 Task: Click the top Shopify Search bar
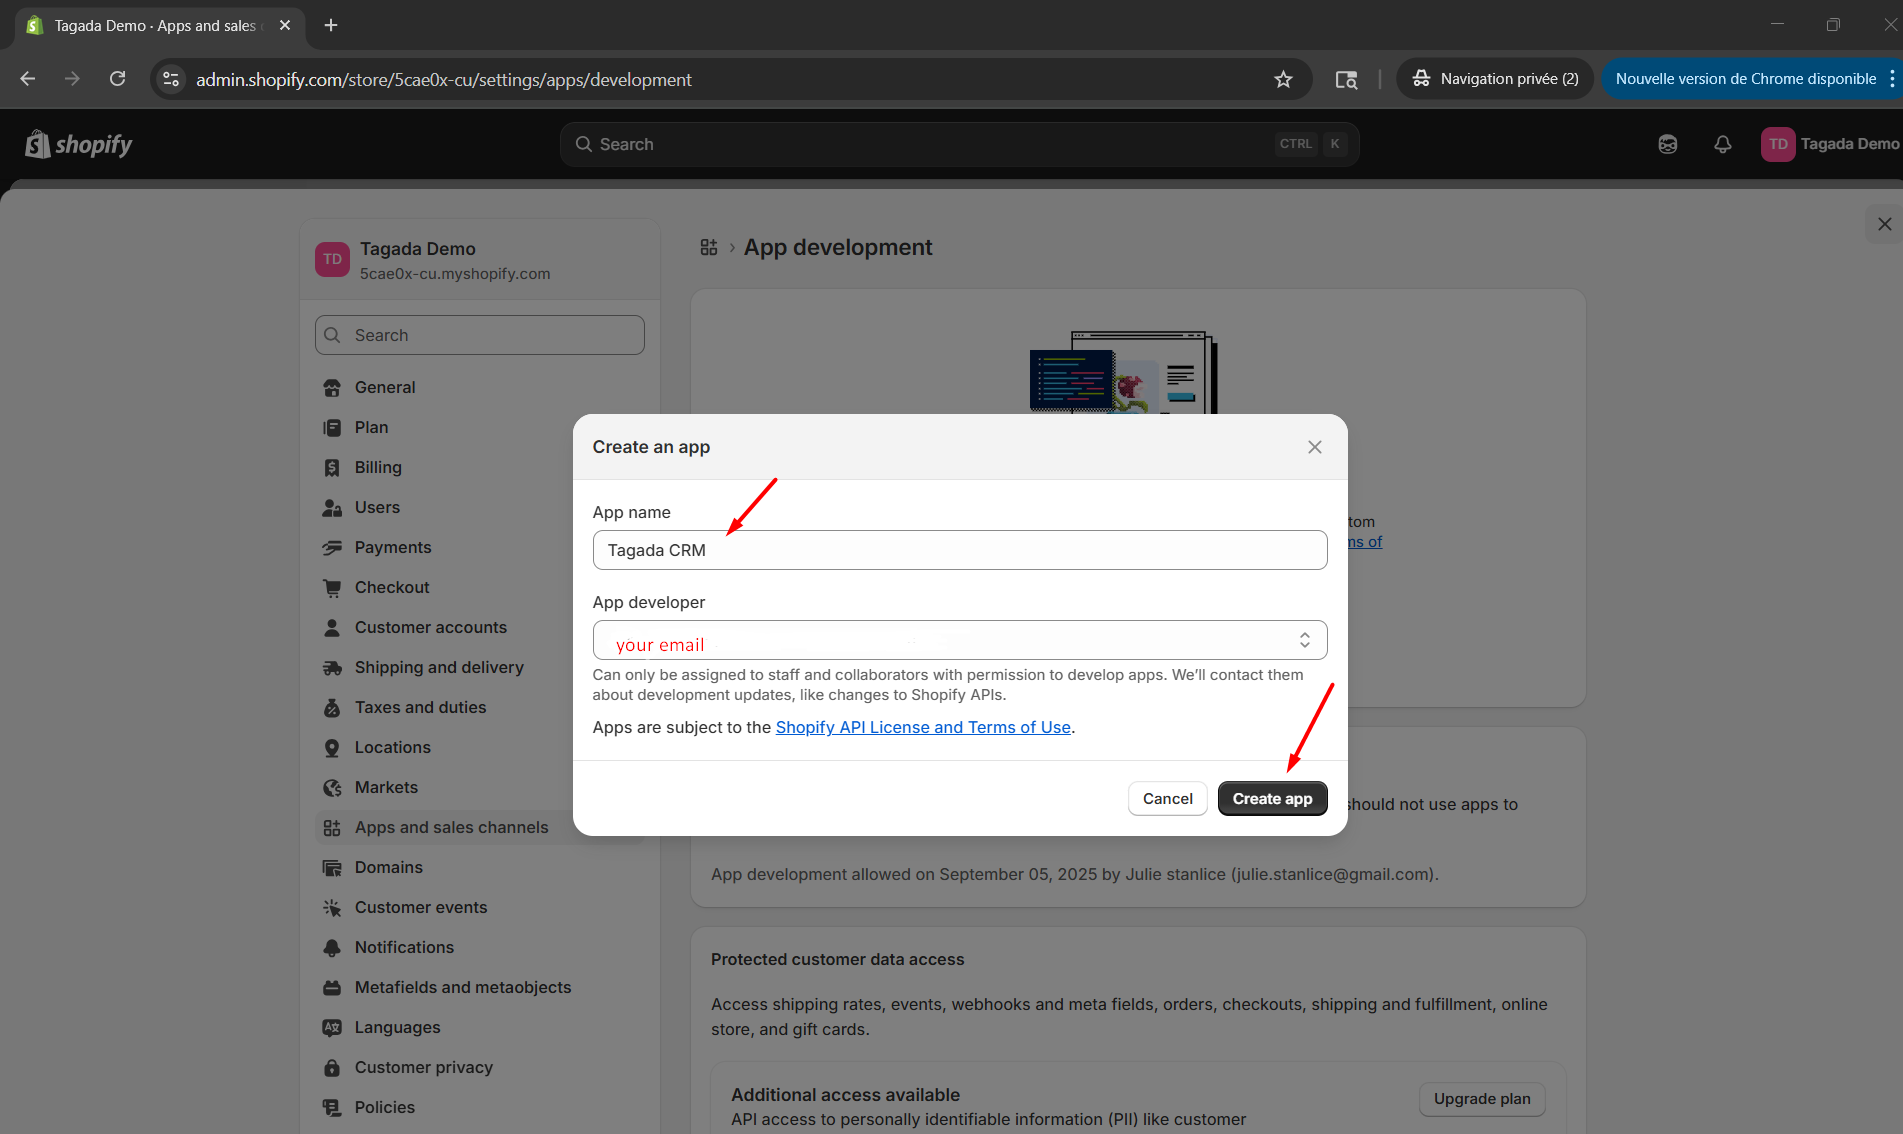tap(960, 144)
